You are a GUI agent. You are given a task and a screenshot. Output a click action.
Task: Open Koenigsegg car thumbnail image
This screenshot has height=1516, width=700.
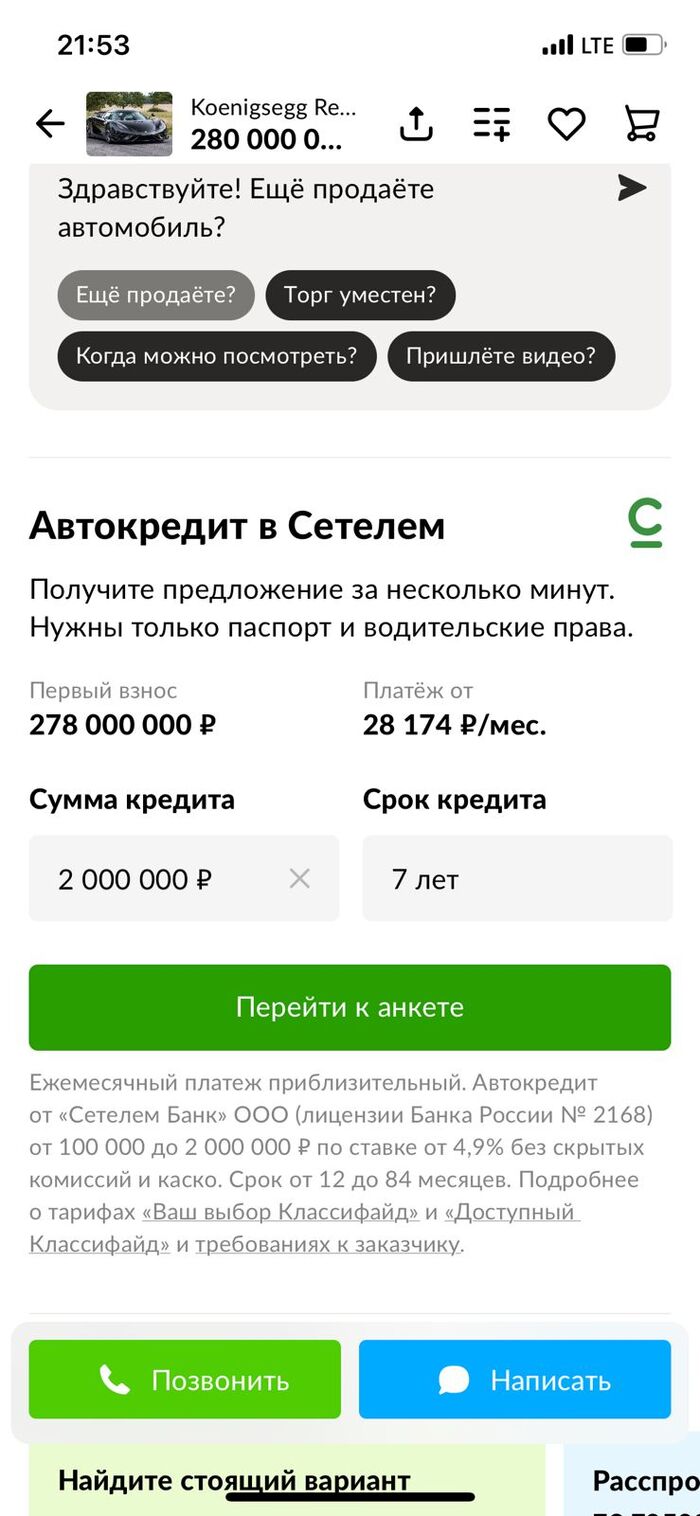(x=129, y=124)
